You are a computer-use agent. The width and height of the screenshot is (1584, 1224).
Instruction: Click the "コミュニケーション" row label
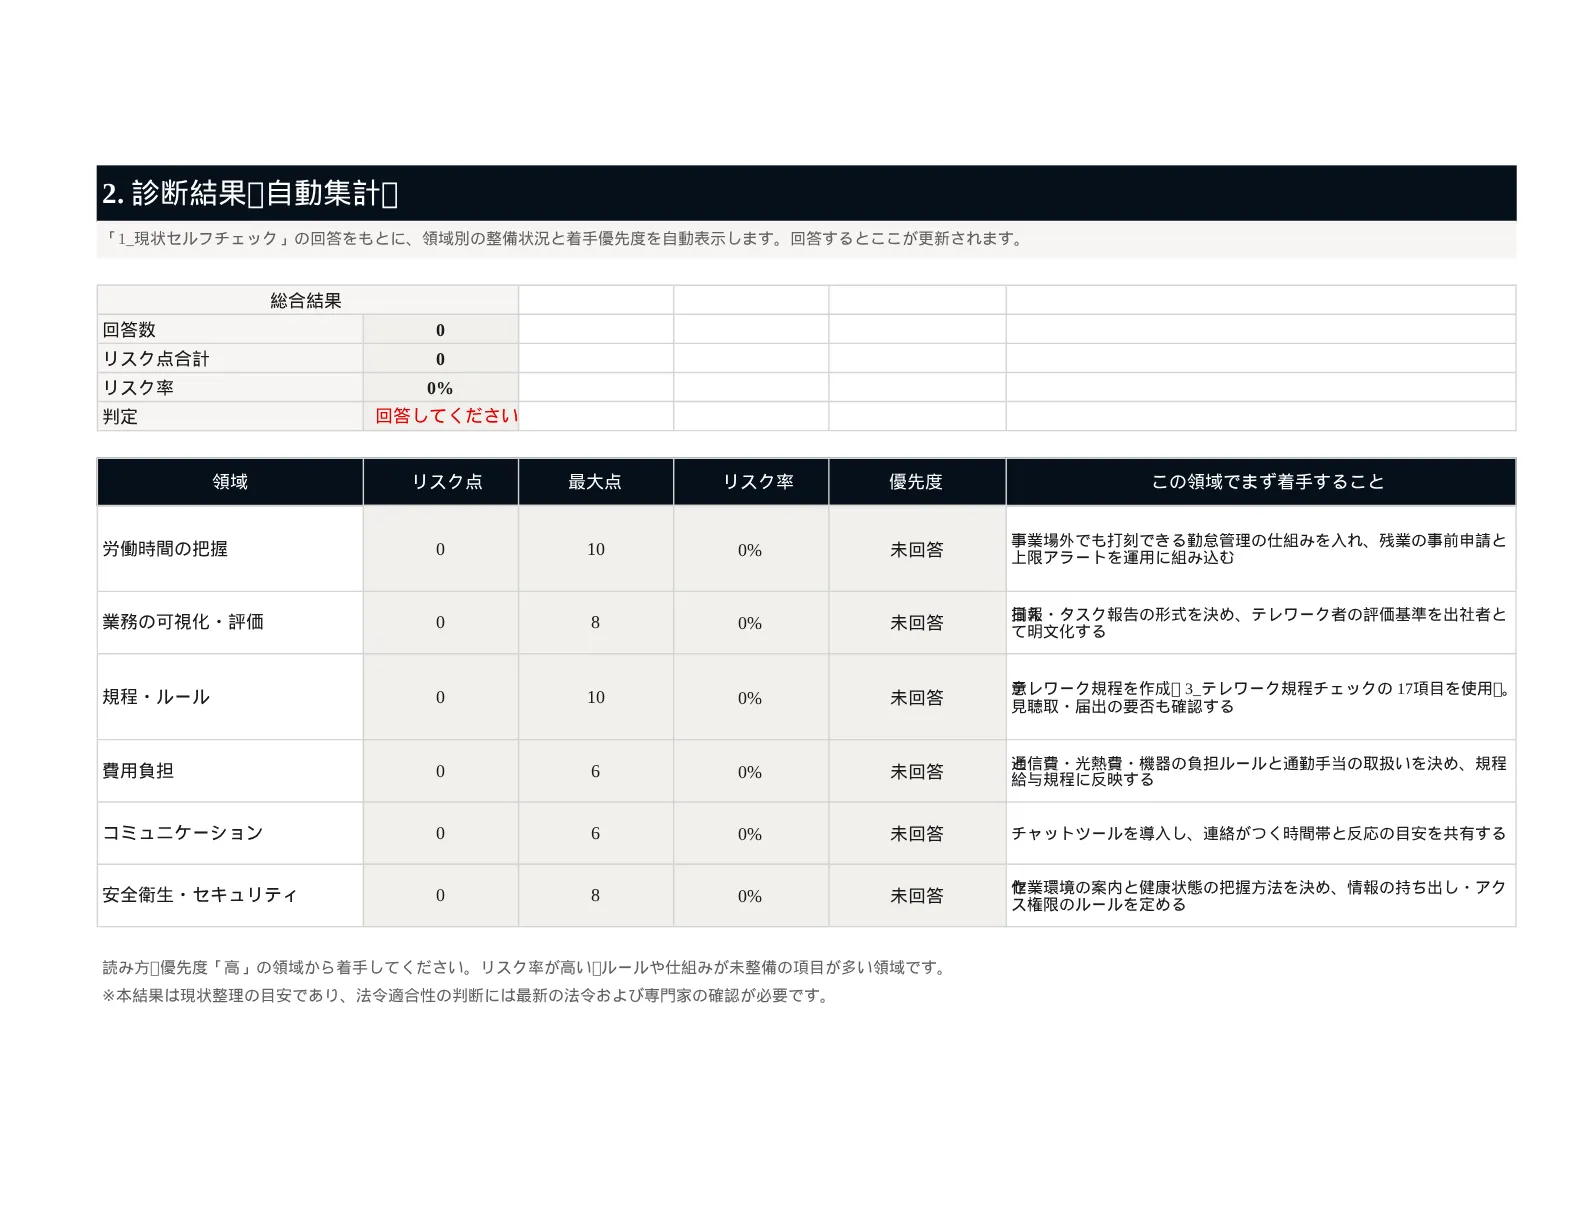pyautogui.click(x=230, y=833)
